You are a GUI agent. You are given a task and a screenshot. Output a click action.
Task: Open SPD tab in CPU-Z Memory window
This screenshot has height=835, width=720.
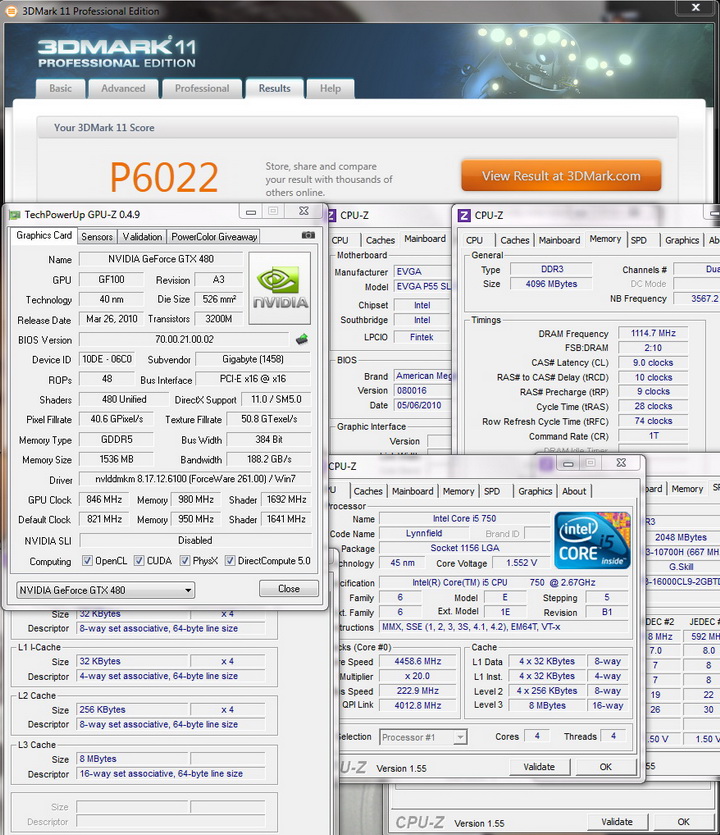[x=639, y=240]
